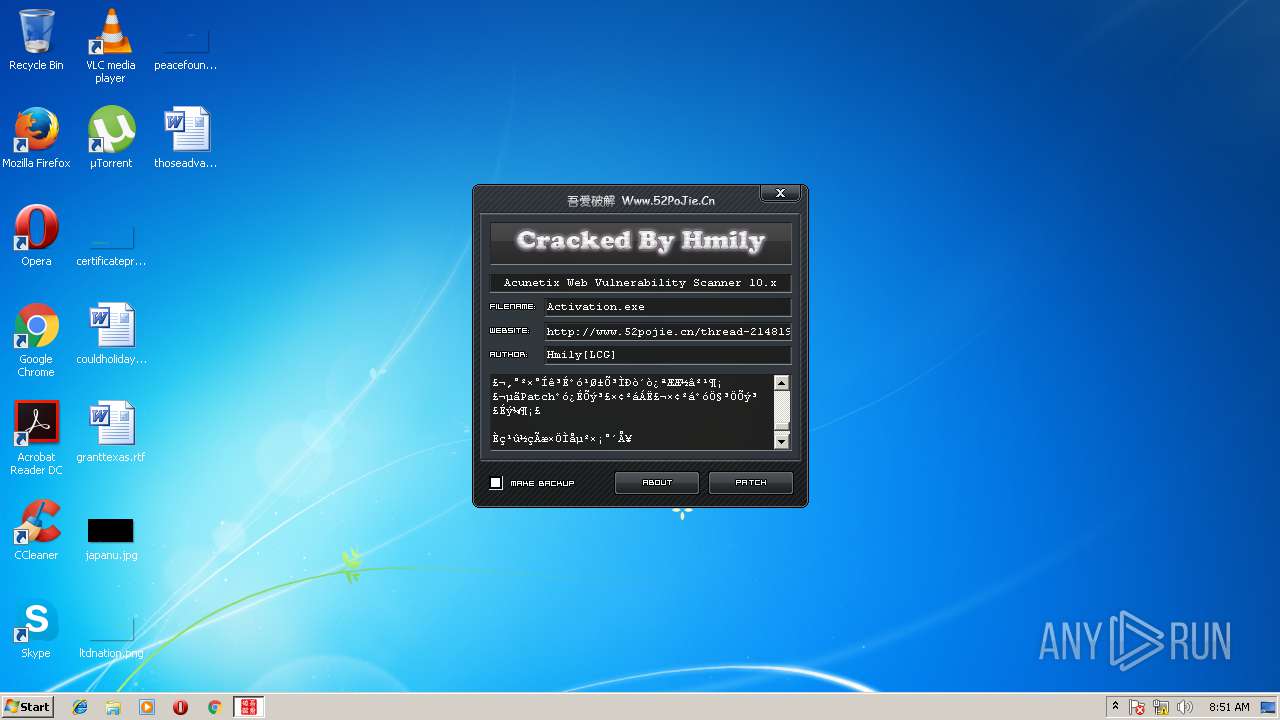Open Mozilla Firefox shortcut
Viewport: 1280px width, 720px height.
click(36, 138)
